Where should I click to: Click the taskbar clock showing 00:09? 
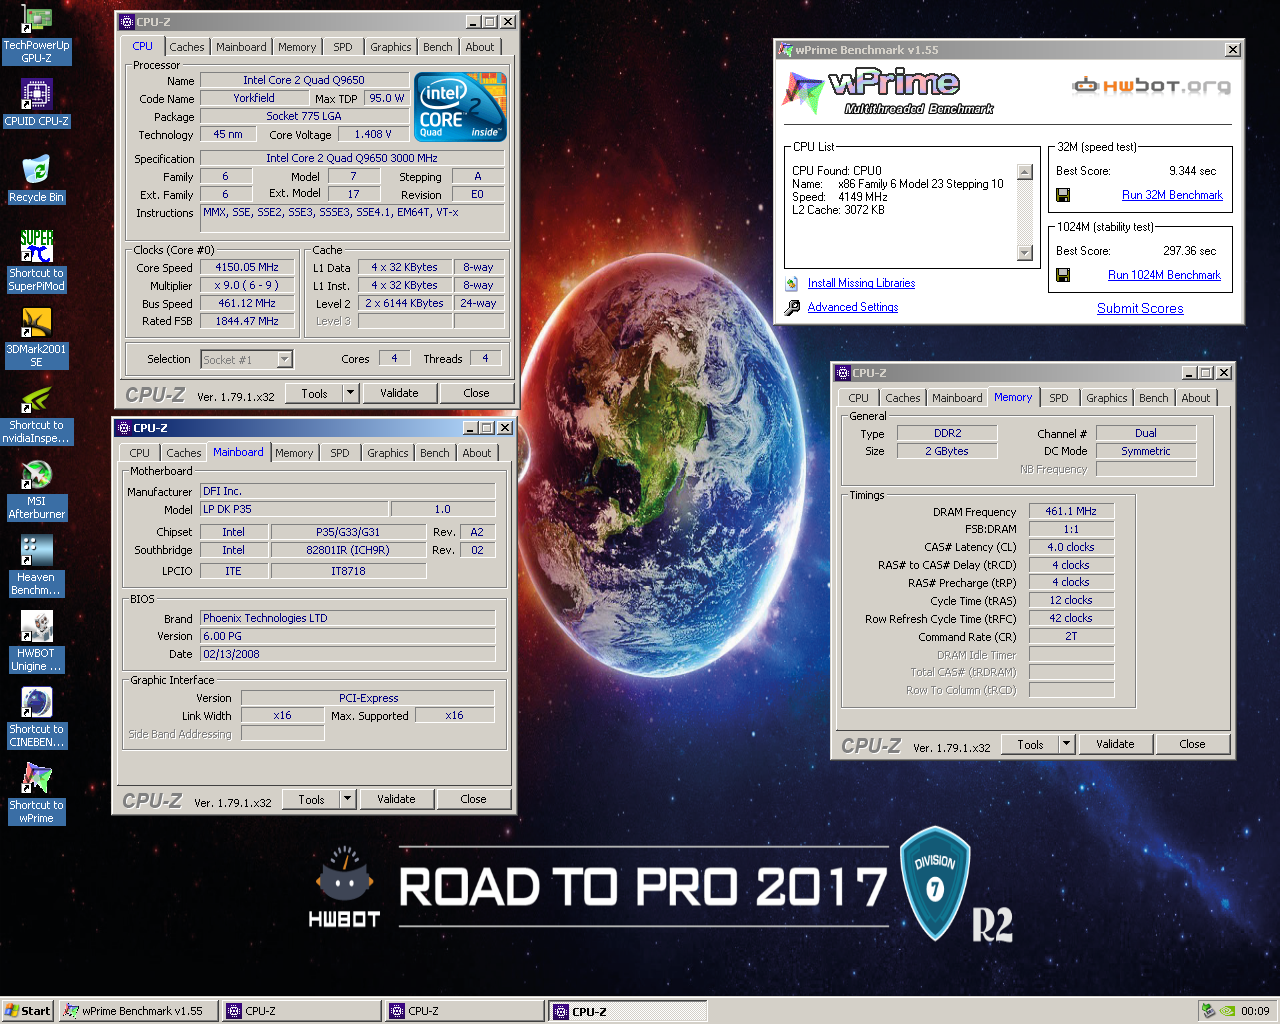pyautogui.click(x=1255, y=1011)
